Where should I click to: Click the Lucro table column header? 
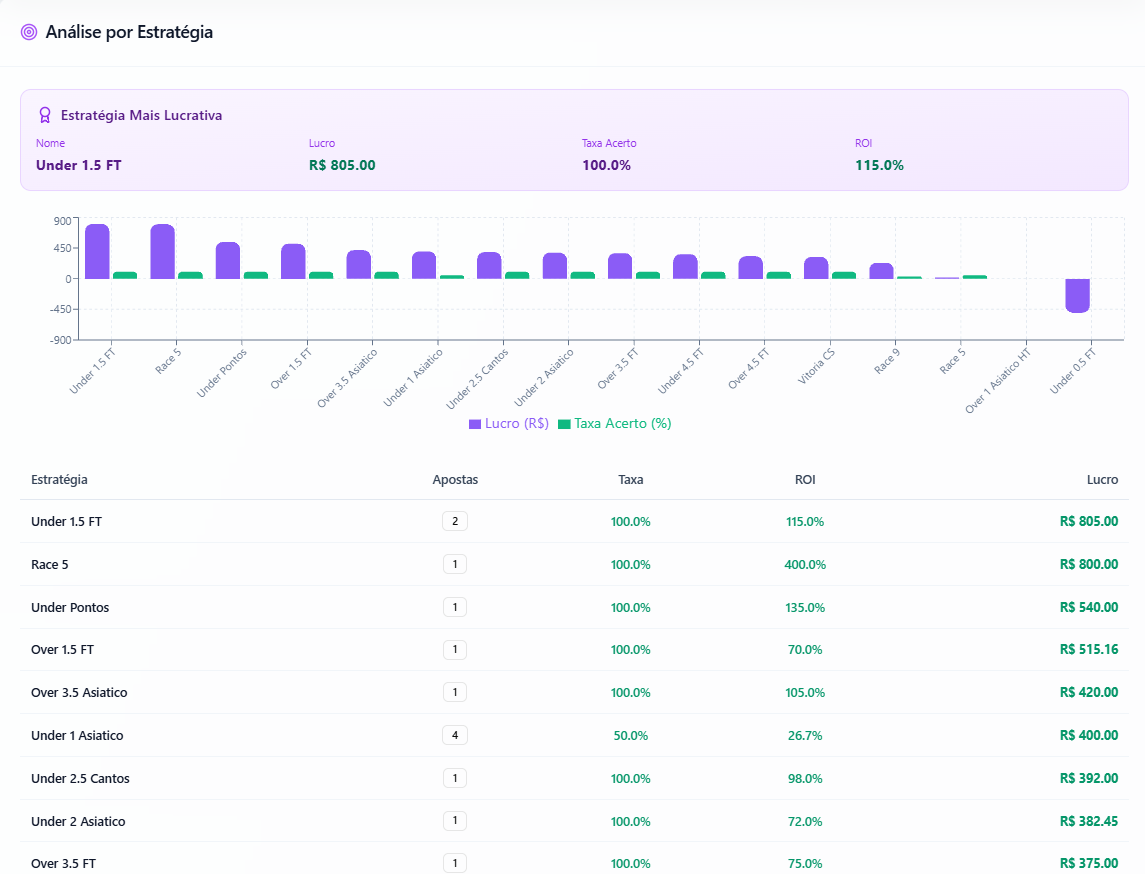pyautogui.click(x=1102, y=480)
